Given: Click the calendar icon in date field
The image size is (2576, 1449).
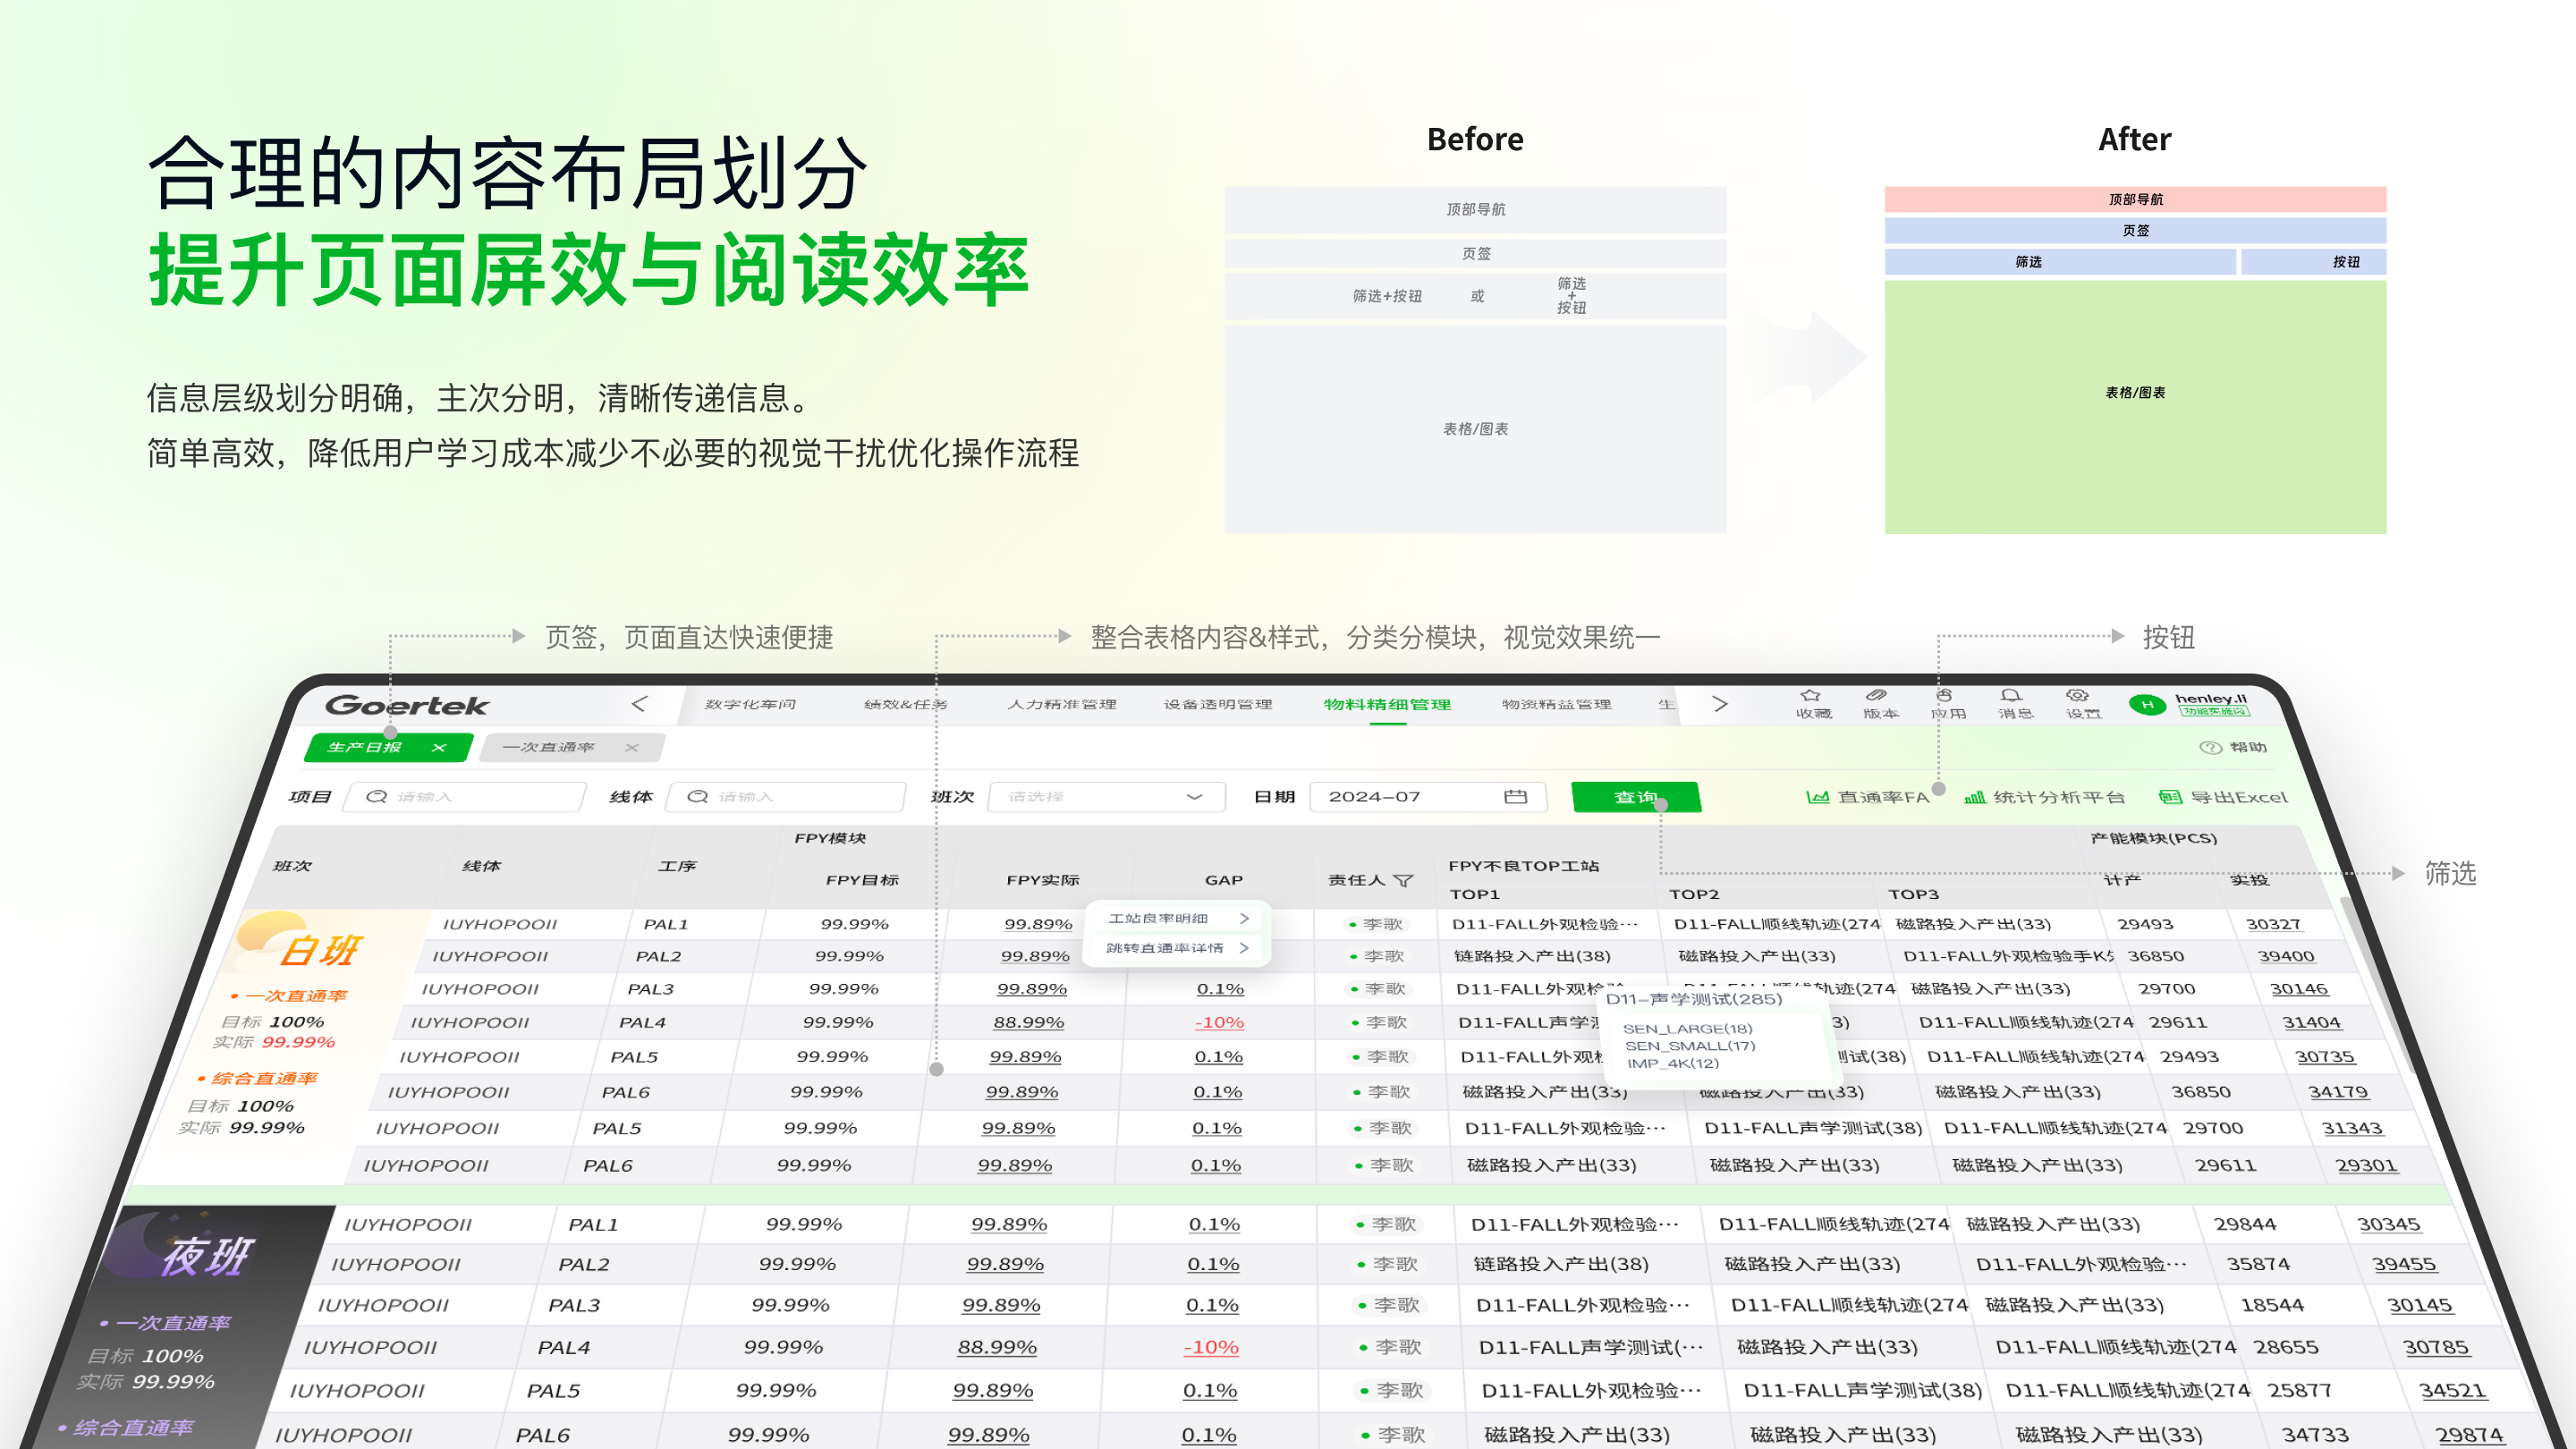Looking at the screenshot, I should point(1516,796).
